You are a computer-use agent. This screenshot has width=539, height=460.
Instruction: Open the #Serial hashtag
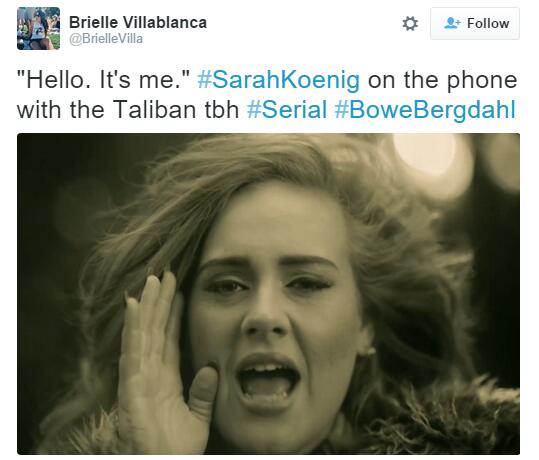point(287,110)
